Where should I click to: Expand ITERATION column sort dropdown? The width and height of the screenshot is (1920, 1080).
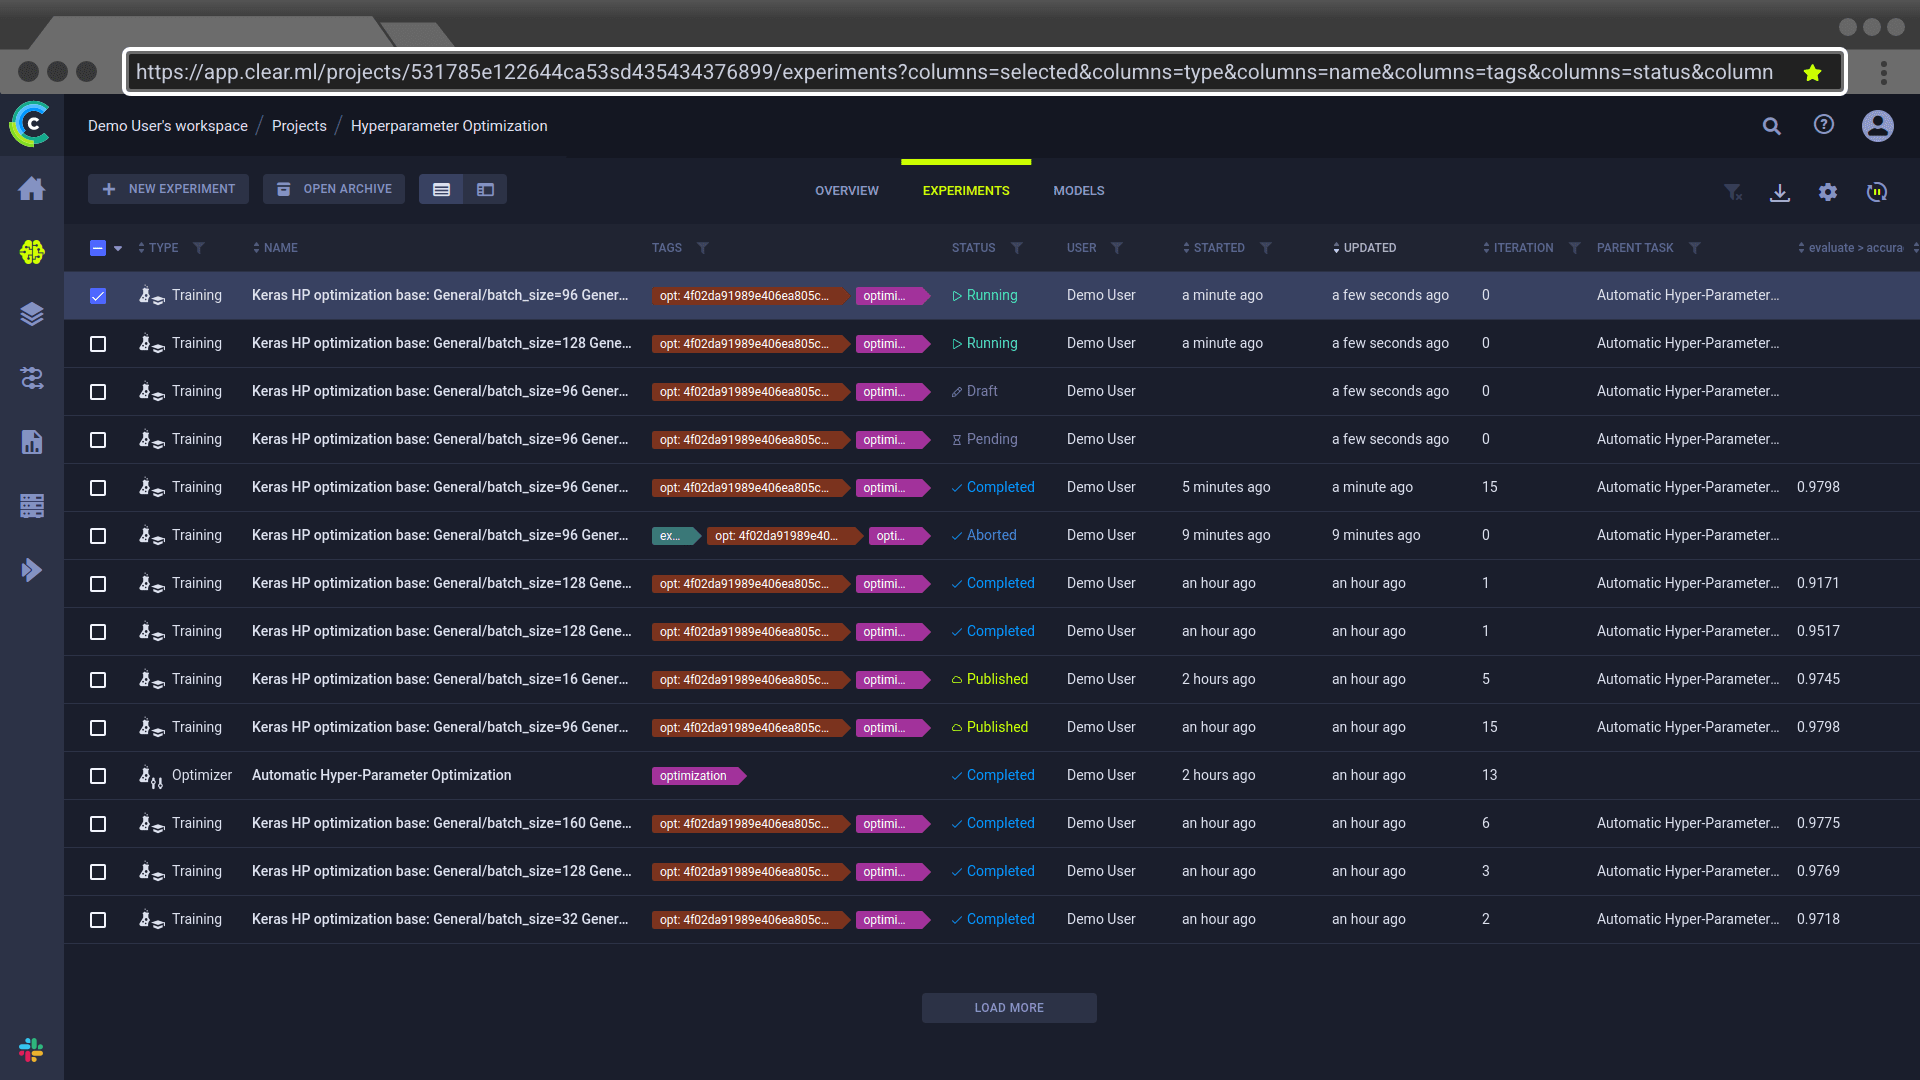[1486, 248]
